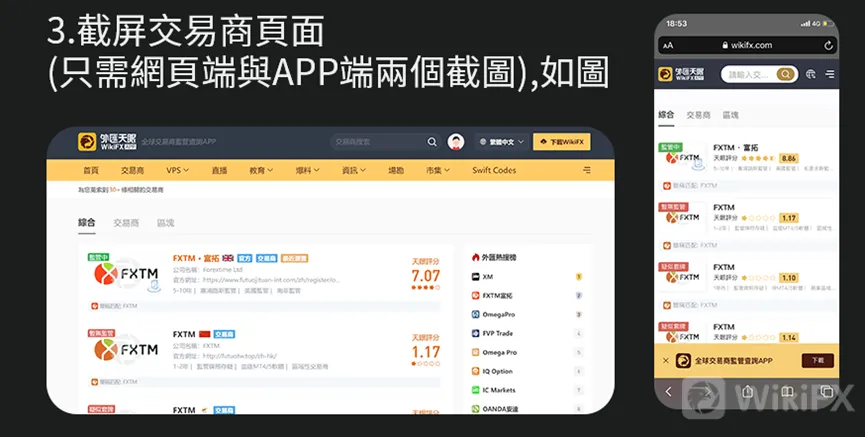The width and height of the screenshot is (865, 437).
Task: Open the 首頁 menu item
Action: (91, 170)
